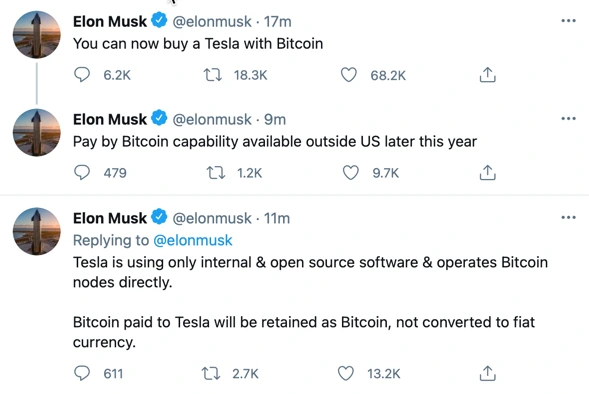Share the 'outside US later this year' tweet
This screenshot has height=394, width=589.
[487, 173]
